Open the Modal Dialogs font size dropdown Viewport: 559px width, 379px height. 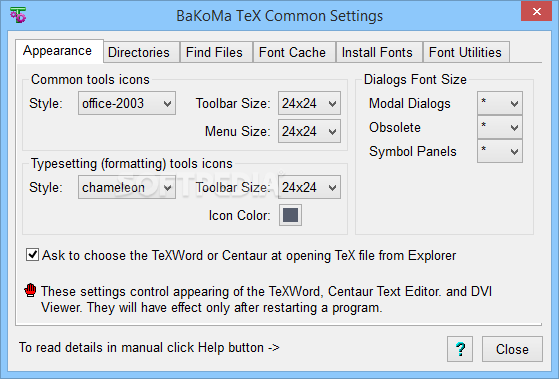[x=500, y=103]
